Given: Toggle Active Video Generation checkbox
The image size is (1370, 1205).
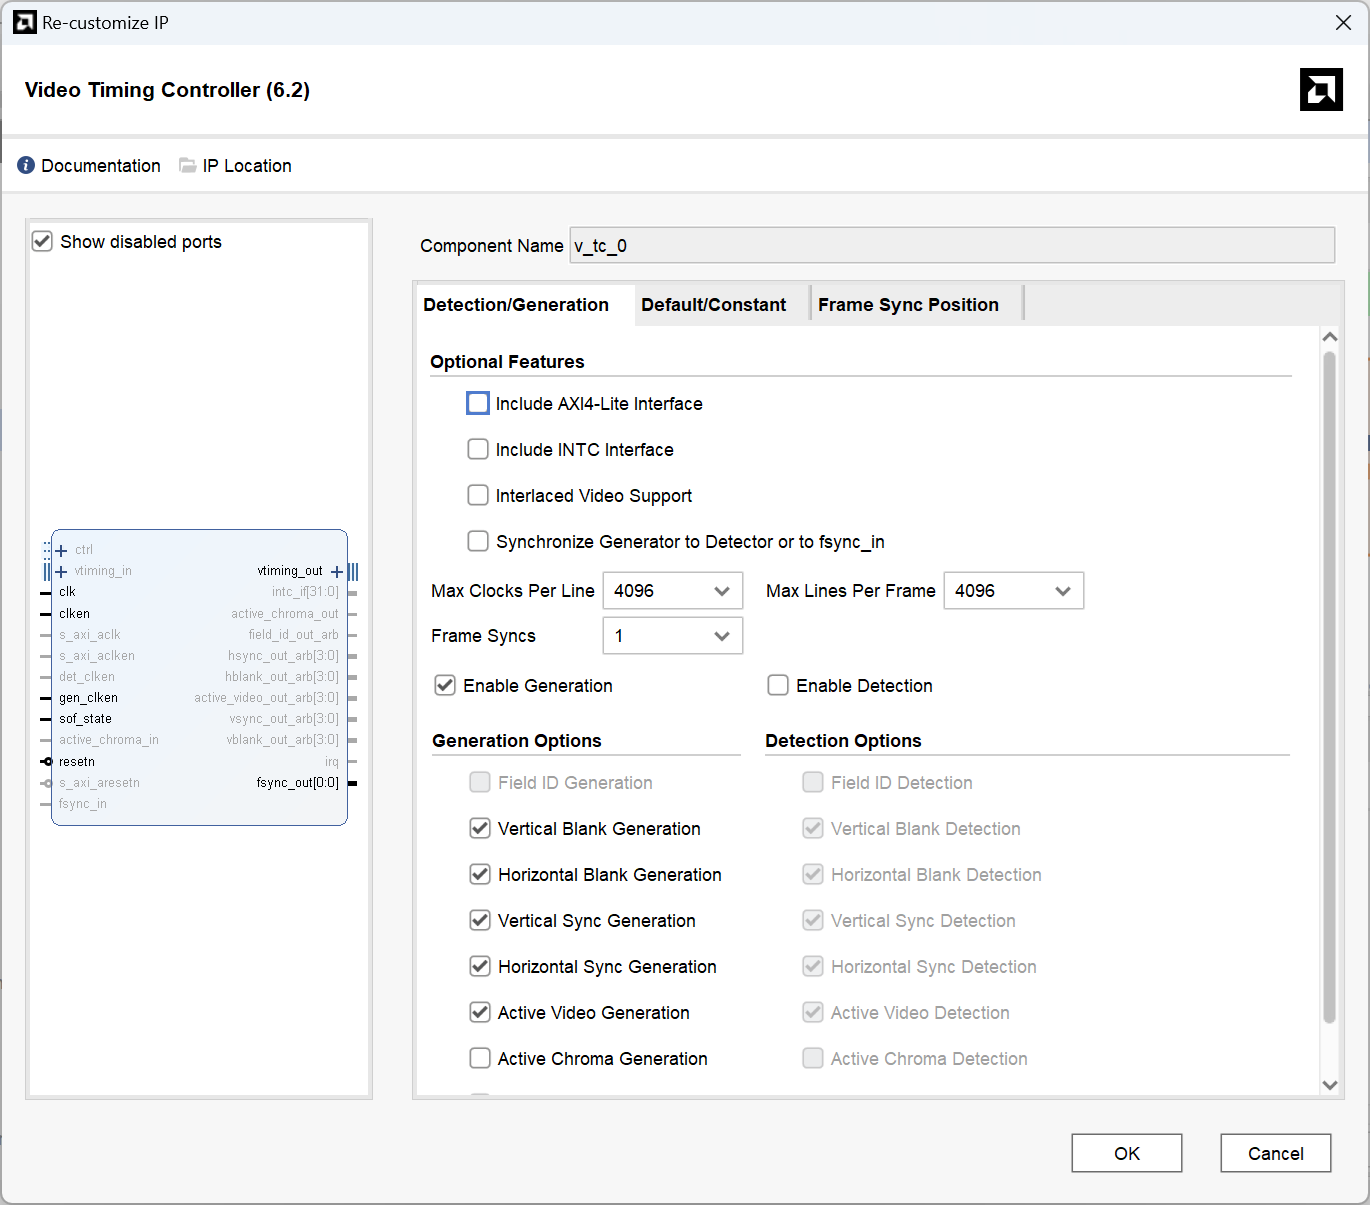Looking at the screenshot, I should coord(480,1012).
